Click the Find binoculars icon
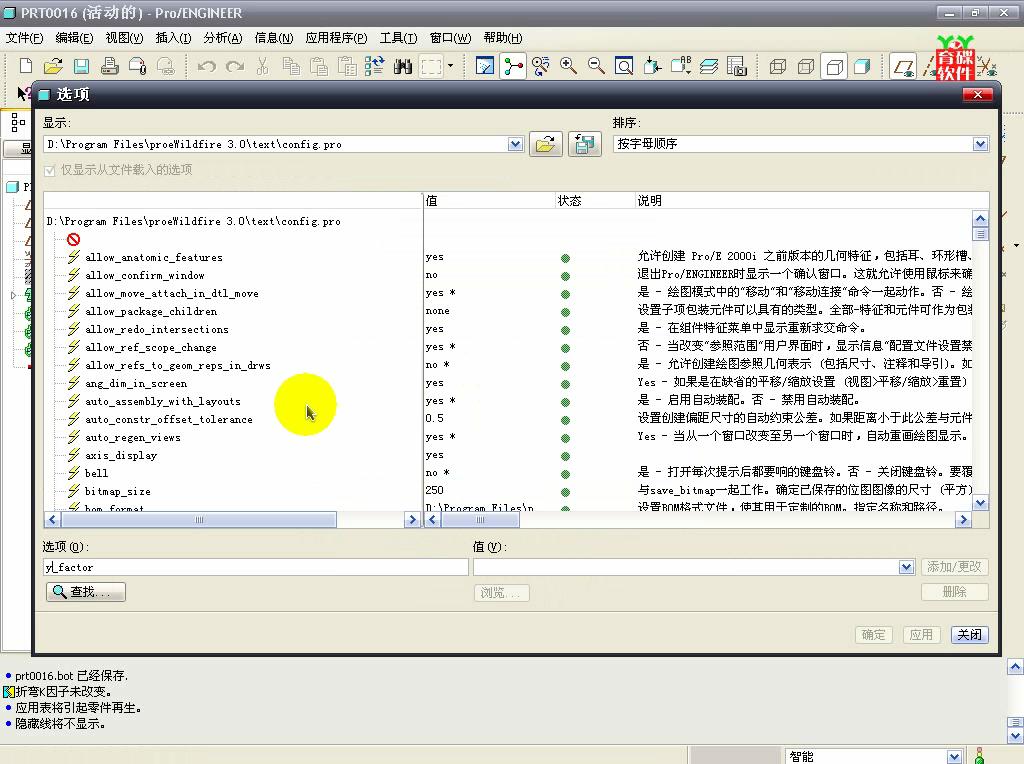The width and height of the screenshot is (1024, 764). point(403,66)
